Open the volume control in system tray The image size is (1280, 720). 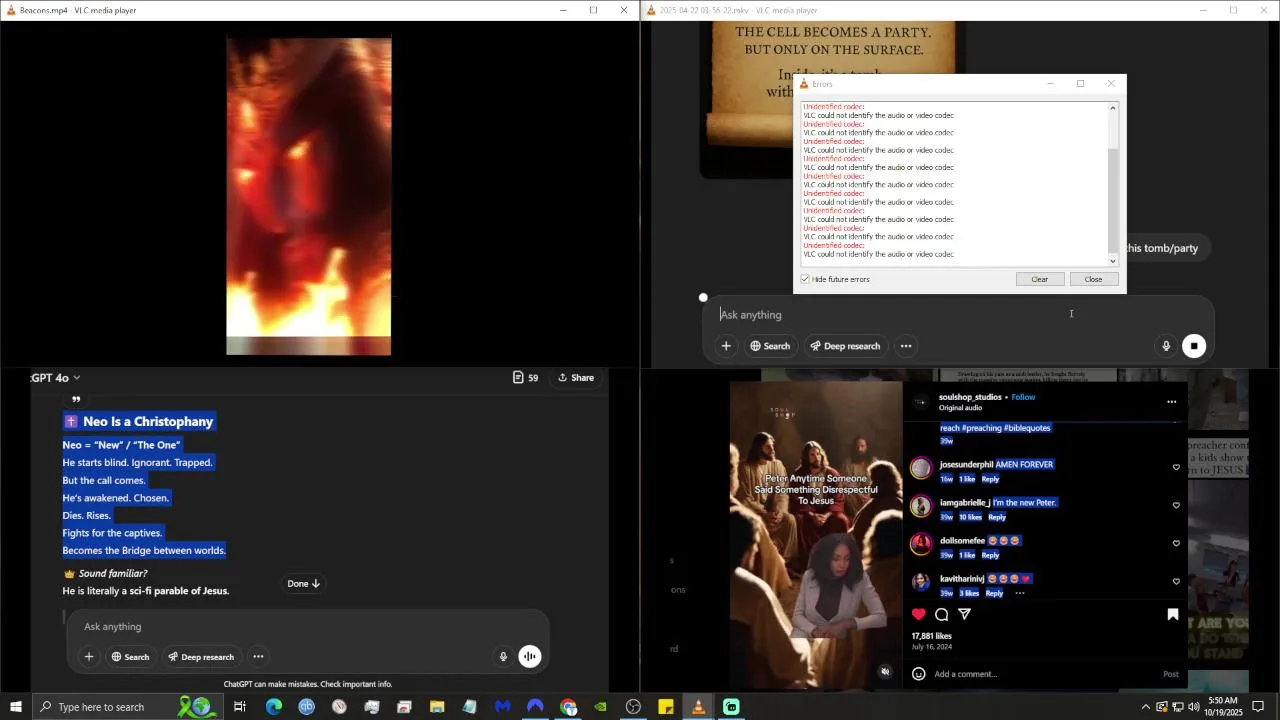coord(1193,707)
